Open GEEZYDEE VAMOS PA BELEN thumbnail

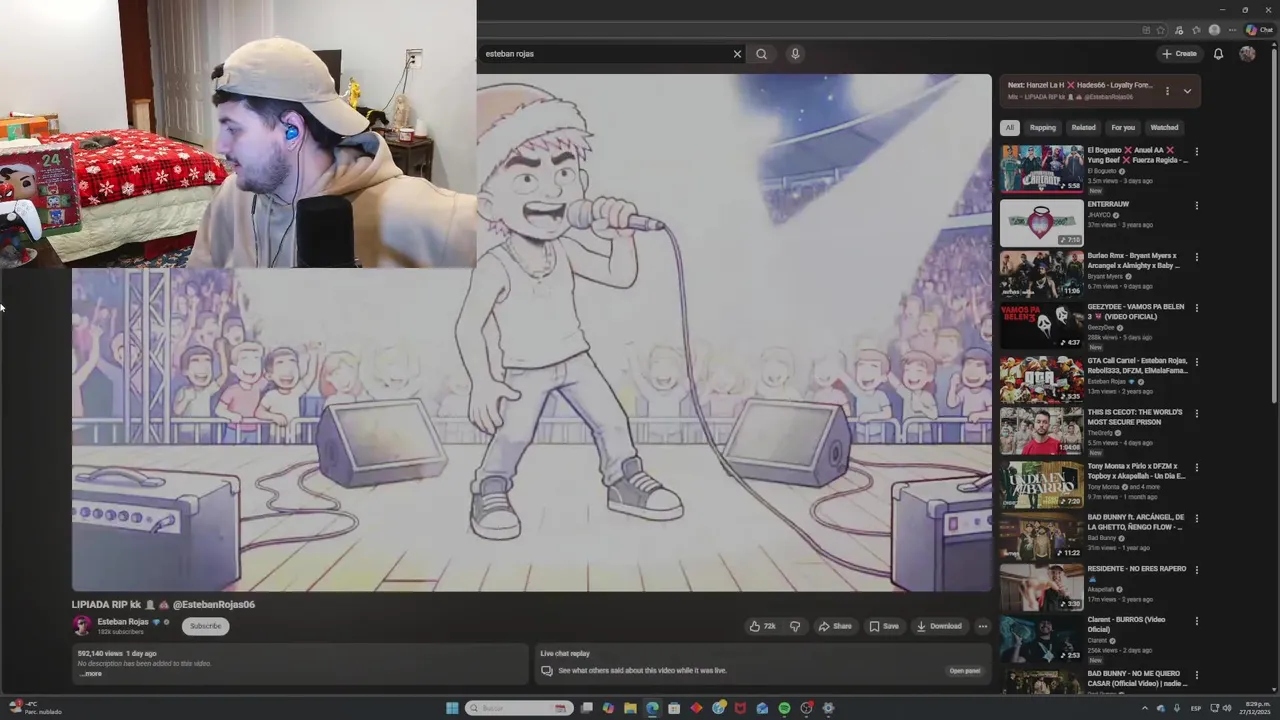(1041, 325)
